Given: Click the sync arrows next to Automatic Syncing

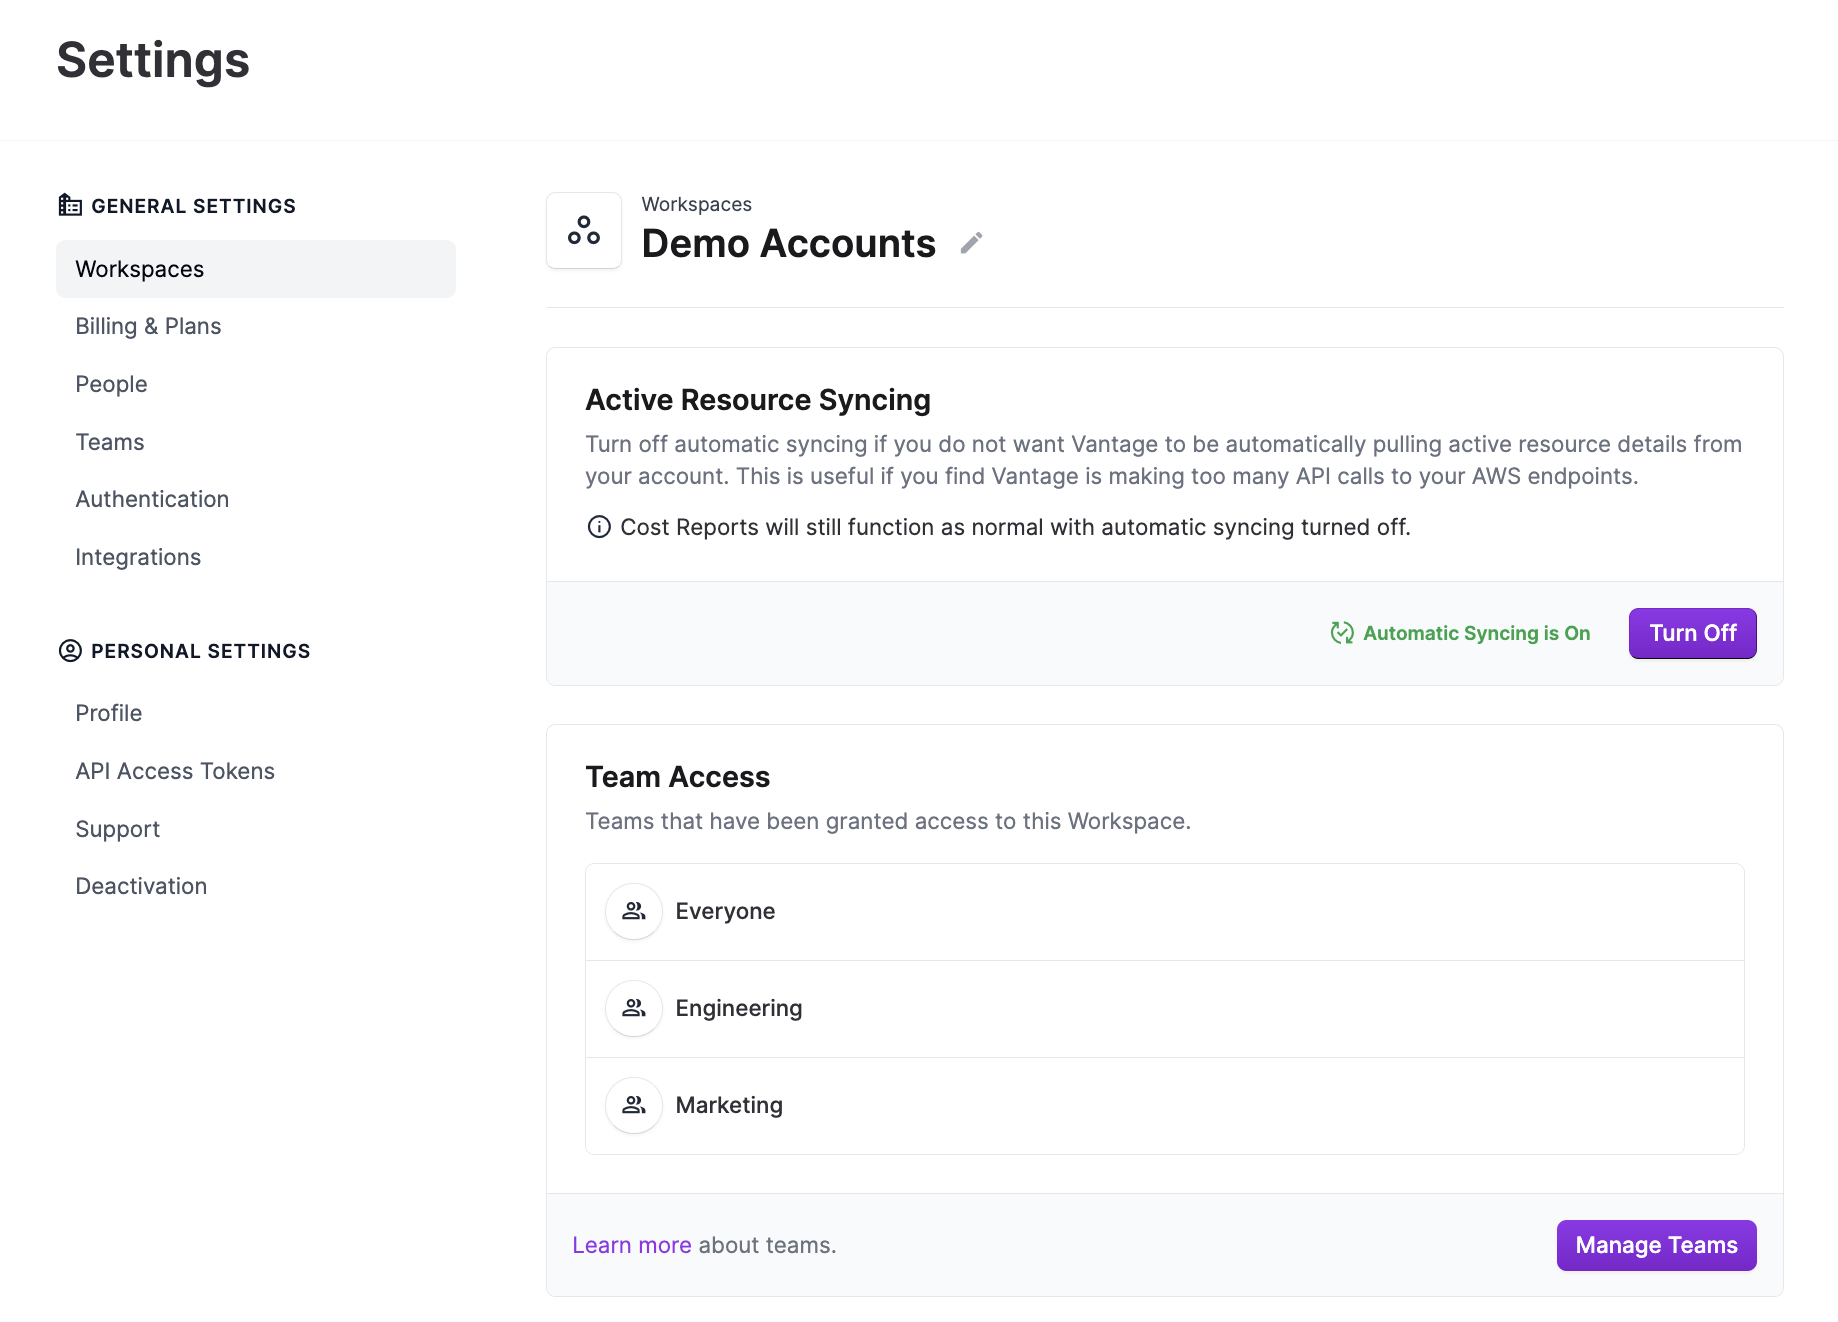Looking at the screenshot, I should [x=1340, y=632].
